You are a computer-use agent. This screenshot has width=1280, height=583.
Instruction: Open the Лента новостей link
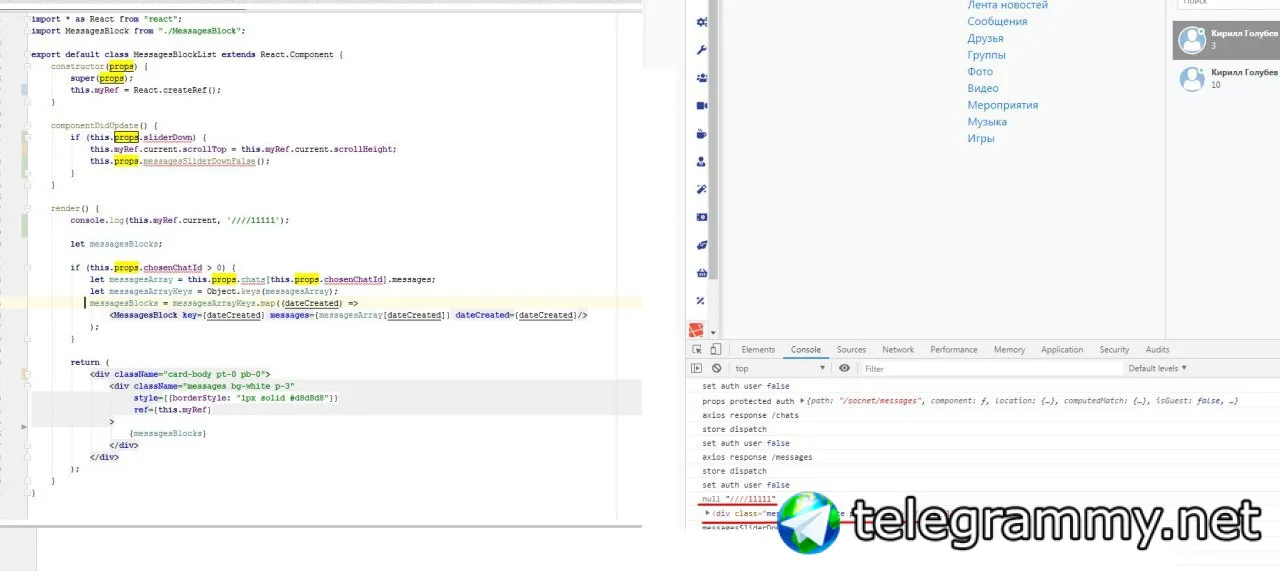pos(1008,5)
